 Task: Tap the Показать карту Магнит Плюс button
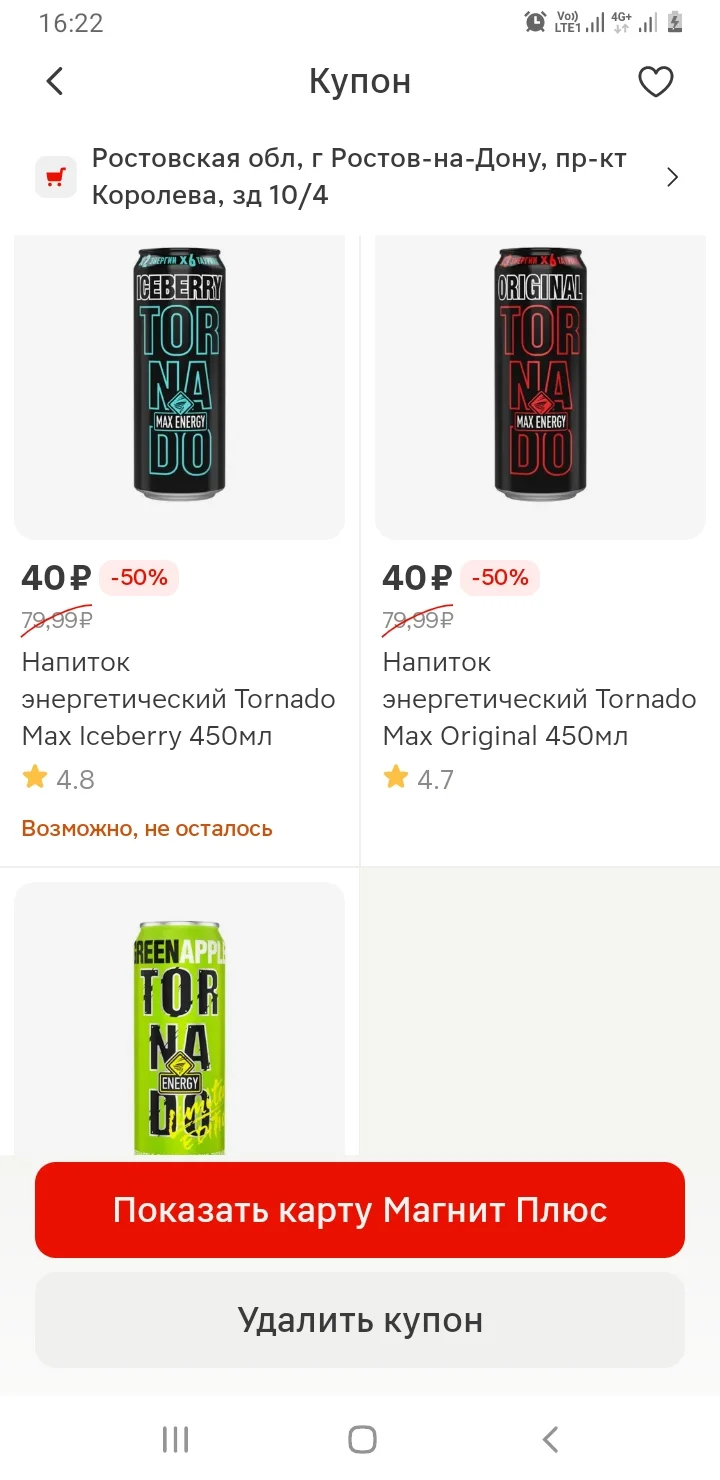point(360,1210)
